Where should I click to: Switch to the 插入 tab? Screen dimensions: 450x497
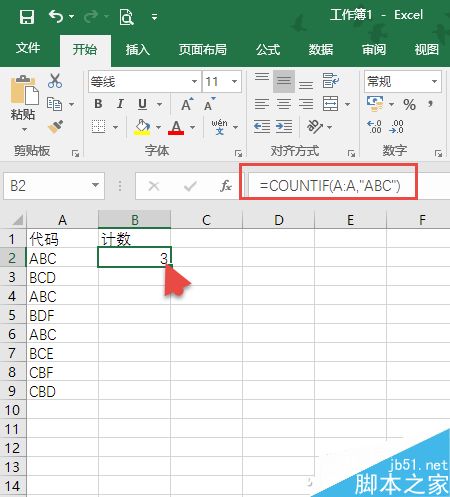click(x=138, y=50)
